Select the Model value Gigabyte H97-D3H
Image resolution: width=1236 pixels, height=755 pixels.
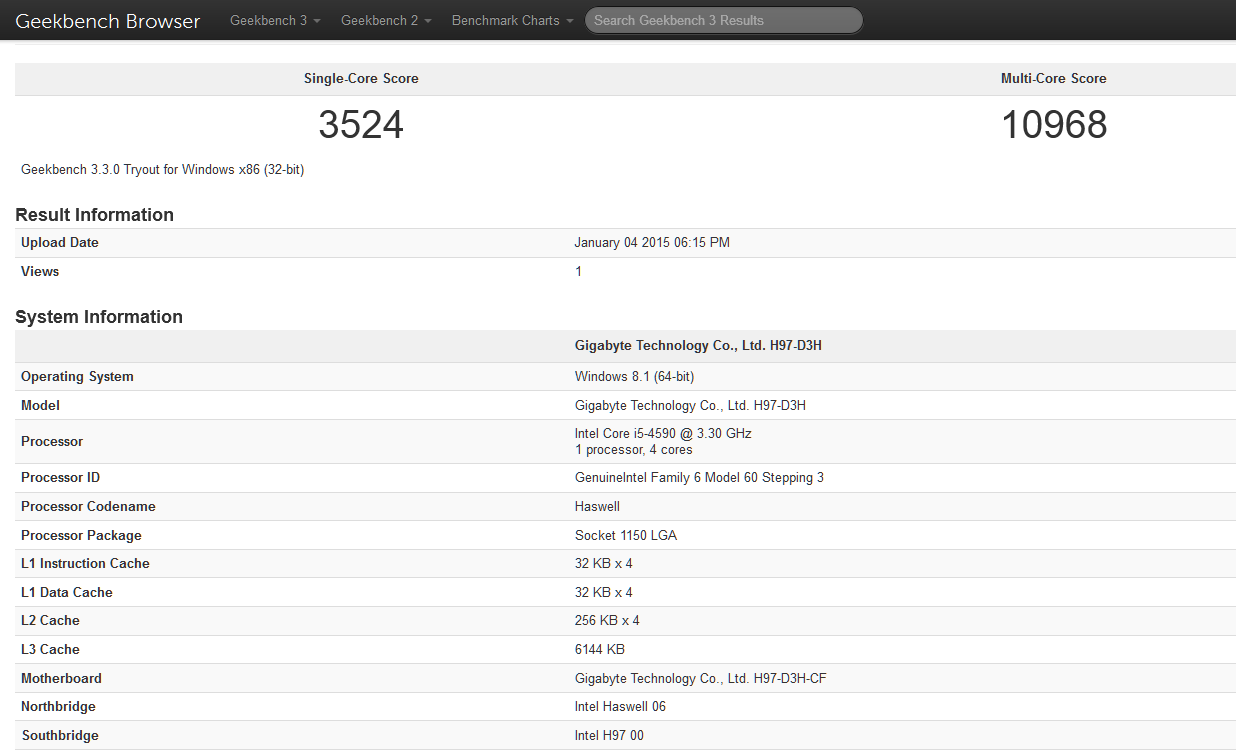click(x=690, y=406)
